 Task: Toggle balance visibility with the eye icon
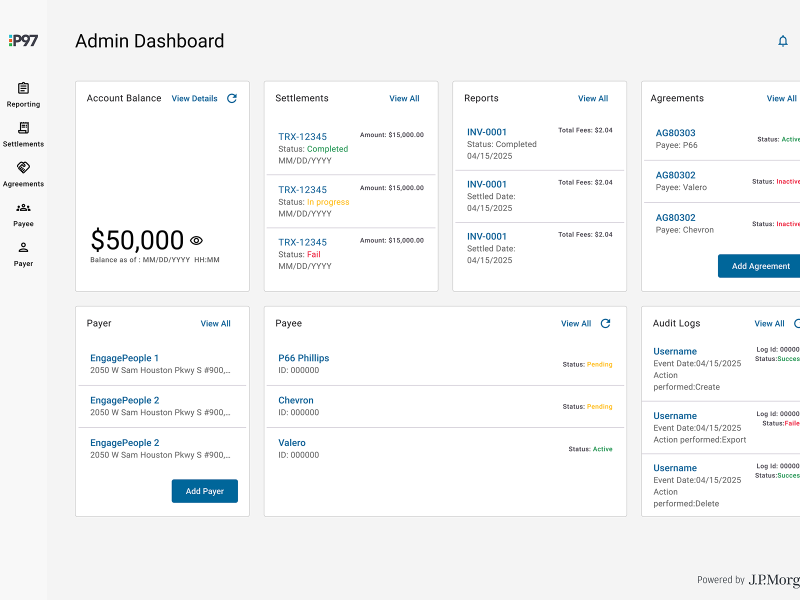tap(196, 240)
